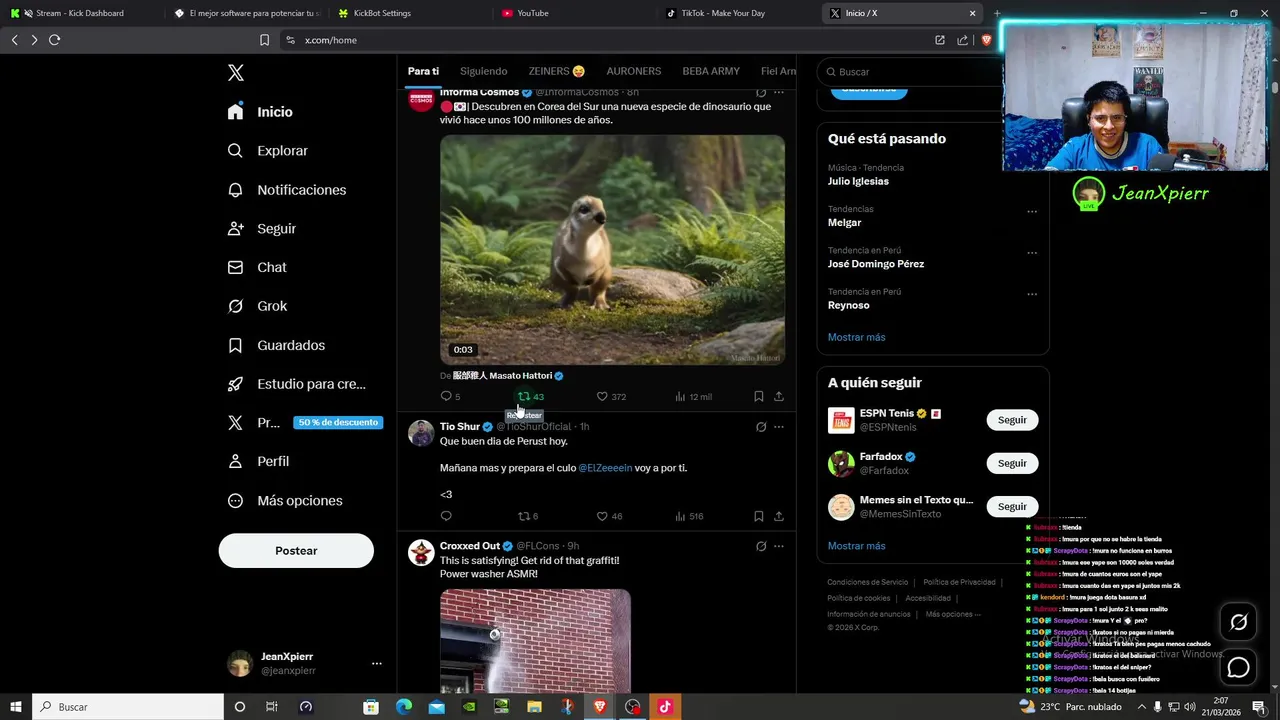Bookmark Tio Shur's post
Image resolution: width=1280 pixels, height=720 pixels.
click(x=759, y=517)
